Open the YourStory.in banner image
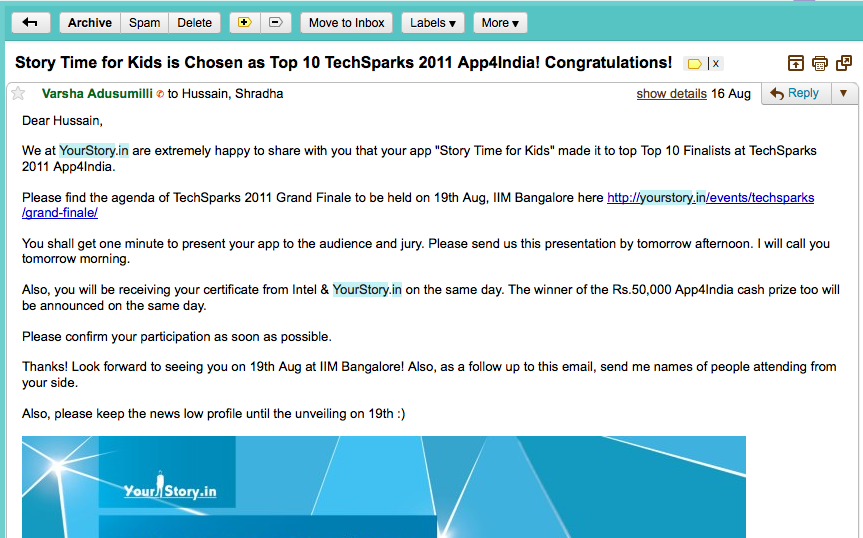 (384, 487)
